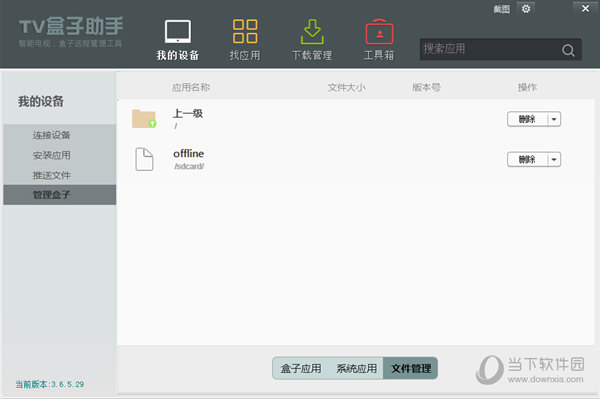Click the 版本号 column header
600x399 pixels.
pyautogui.click(x=426, y=88)
